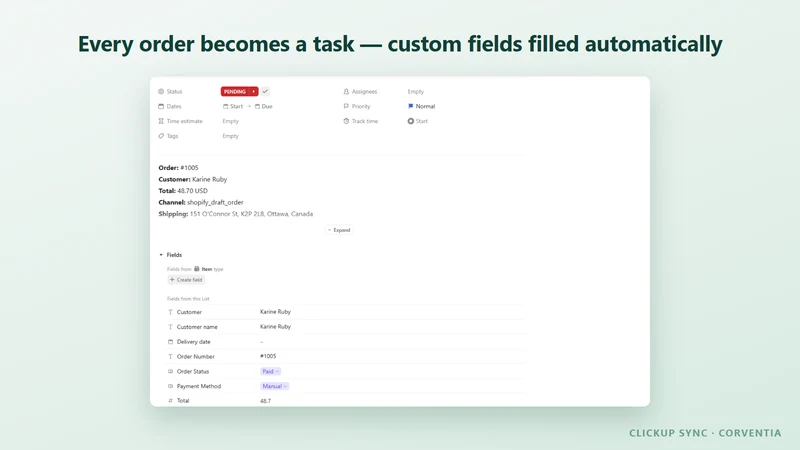The width and height of the screenshot is (800, 450).
Task: Start the time tracker
Action: click(417, 121)
